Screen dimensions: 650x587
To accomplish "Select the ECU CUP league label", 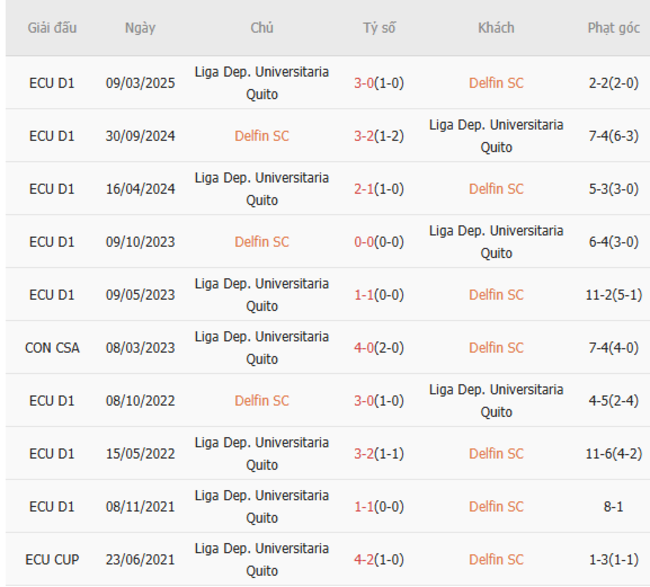I will point(51,560).
